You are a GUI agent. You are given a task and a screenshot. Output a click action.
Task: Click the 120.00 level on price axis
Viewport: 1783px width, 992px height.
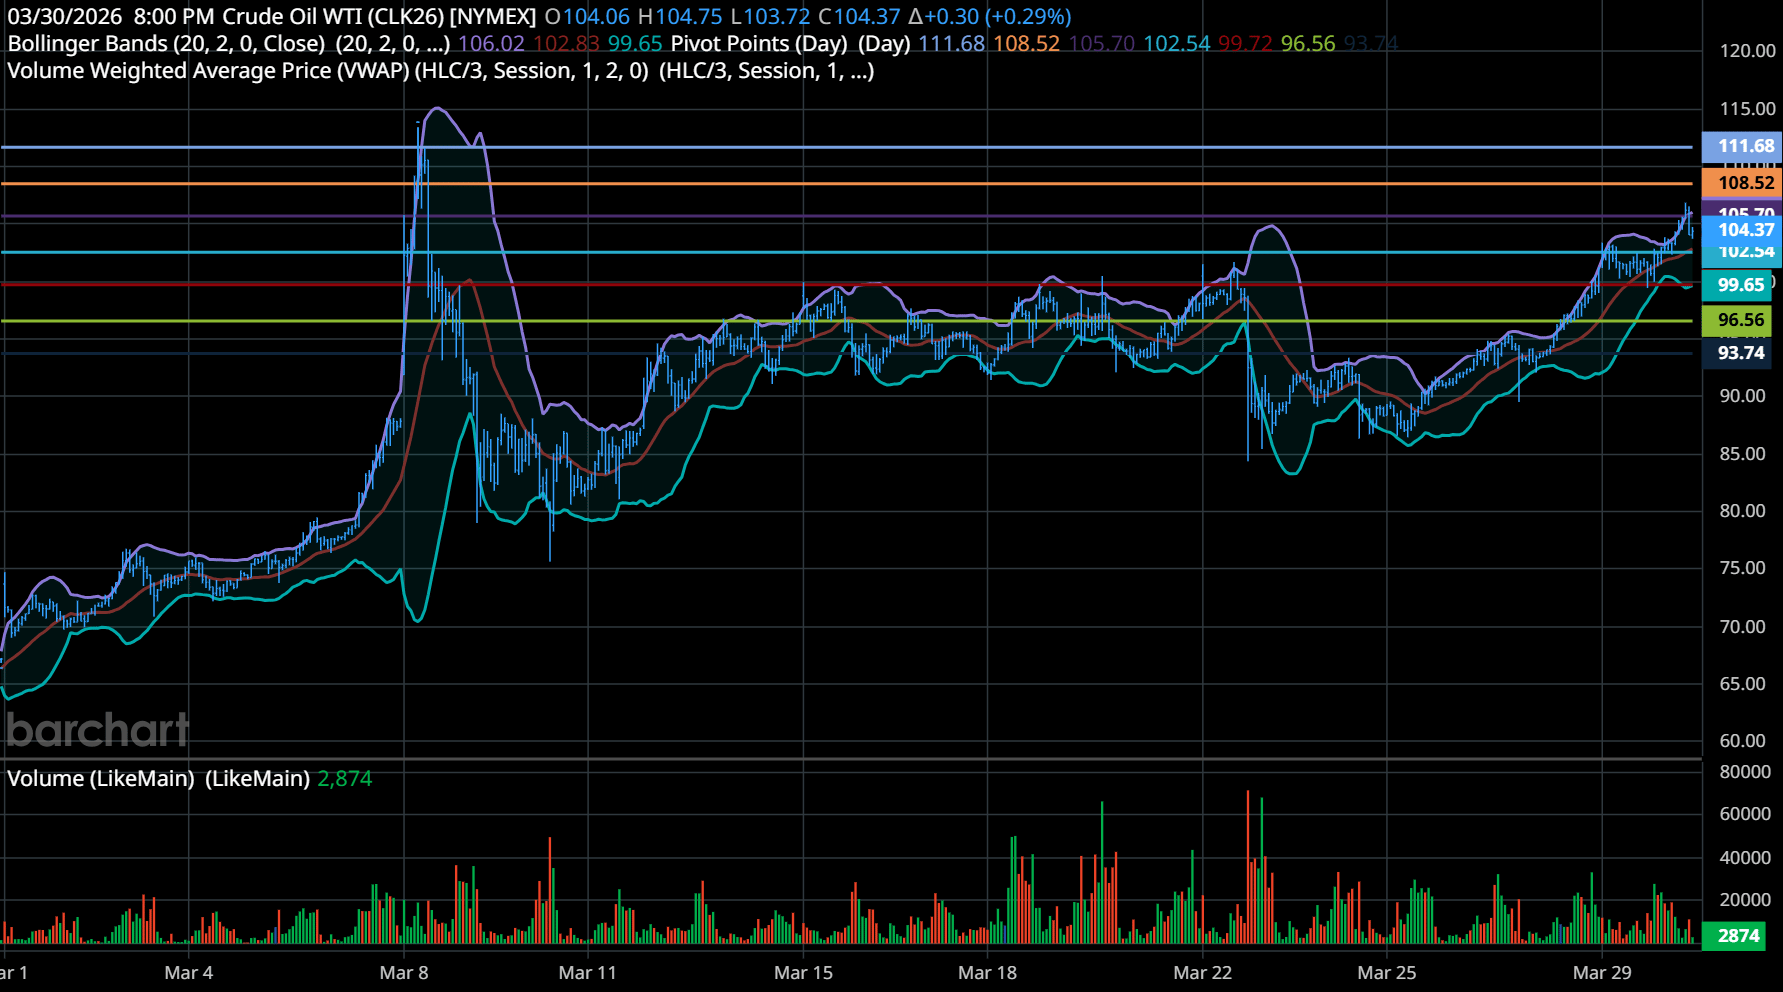1747,51
